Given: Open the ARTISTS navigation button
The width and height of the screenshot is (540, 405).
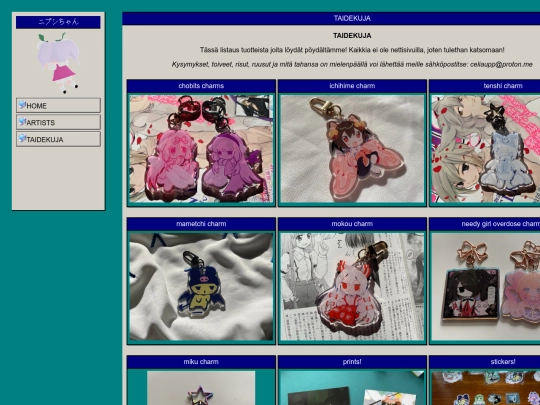Looking at the screenshot, I should tap(58, 122).
